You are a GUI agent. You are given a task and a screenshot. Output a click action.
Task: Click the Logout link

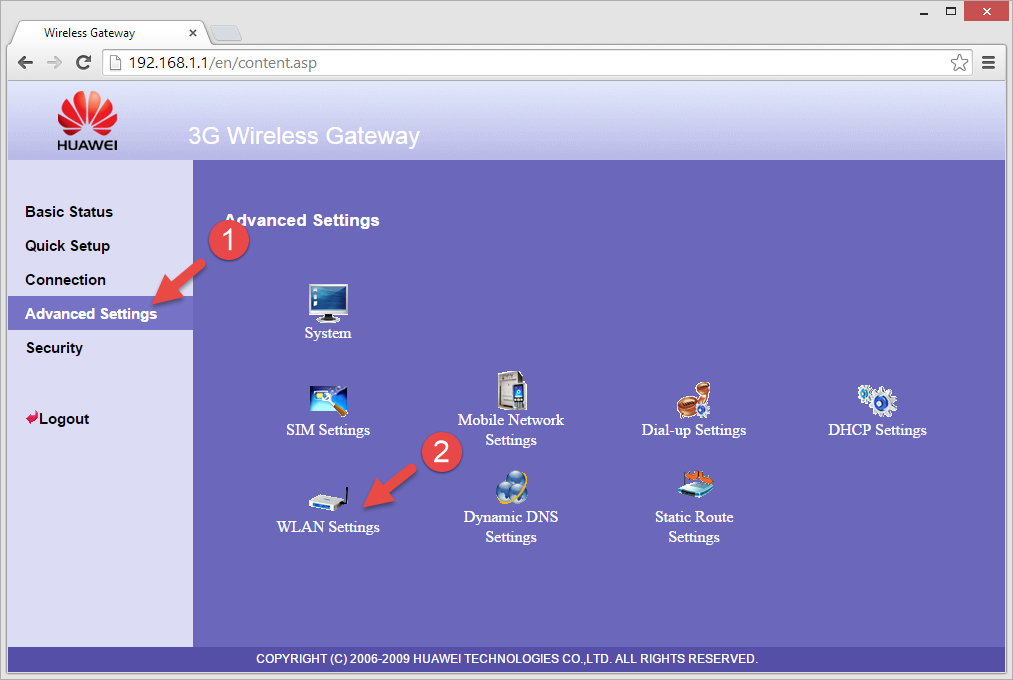(x=64, y=418)
